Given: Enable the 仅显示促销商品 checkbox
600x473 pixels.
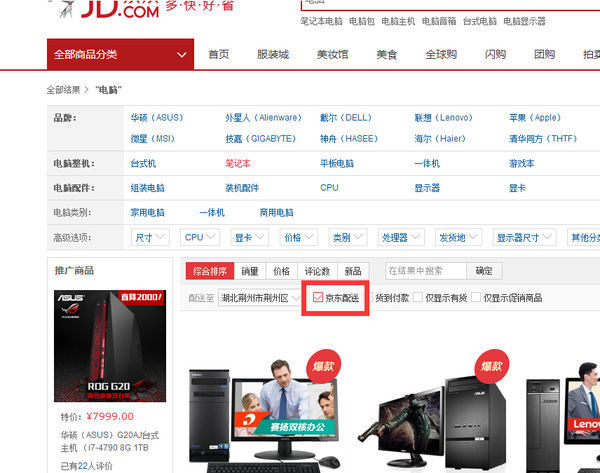Looking at the screenshot, I should pyautogui.click(x=476, y=297).
